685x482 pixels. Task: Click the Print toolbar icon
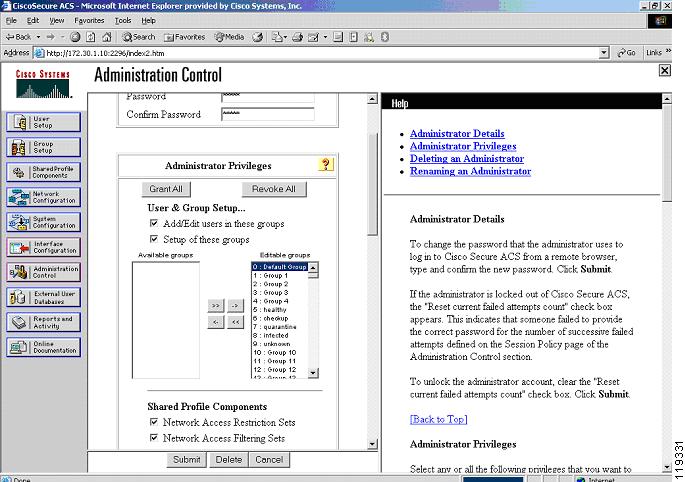pos(298,37)
